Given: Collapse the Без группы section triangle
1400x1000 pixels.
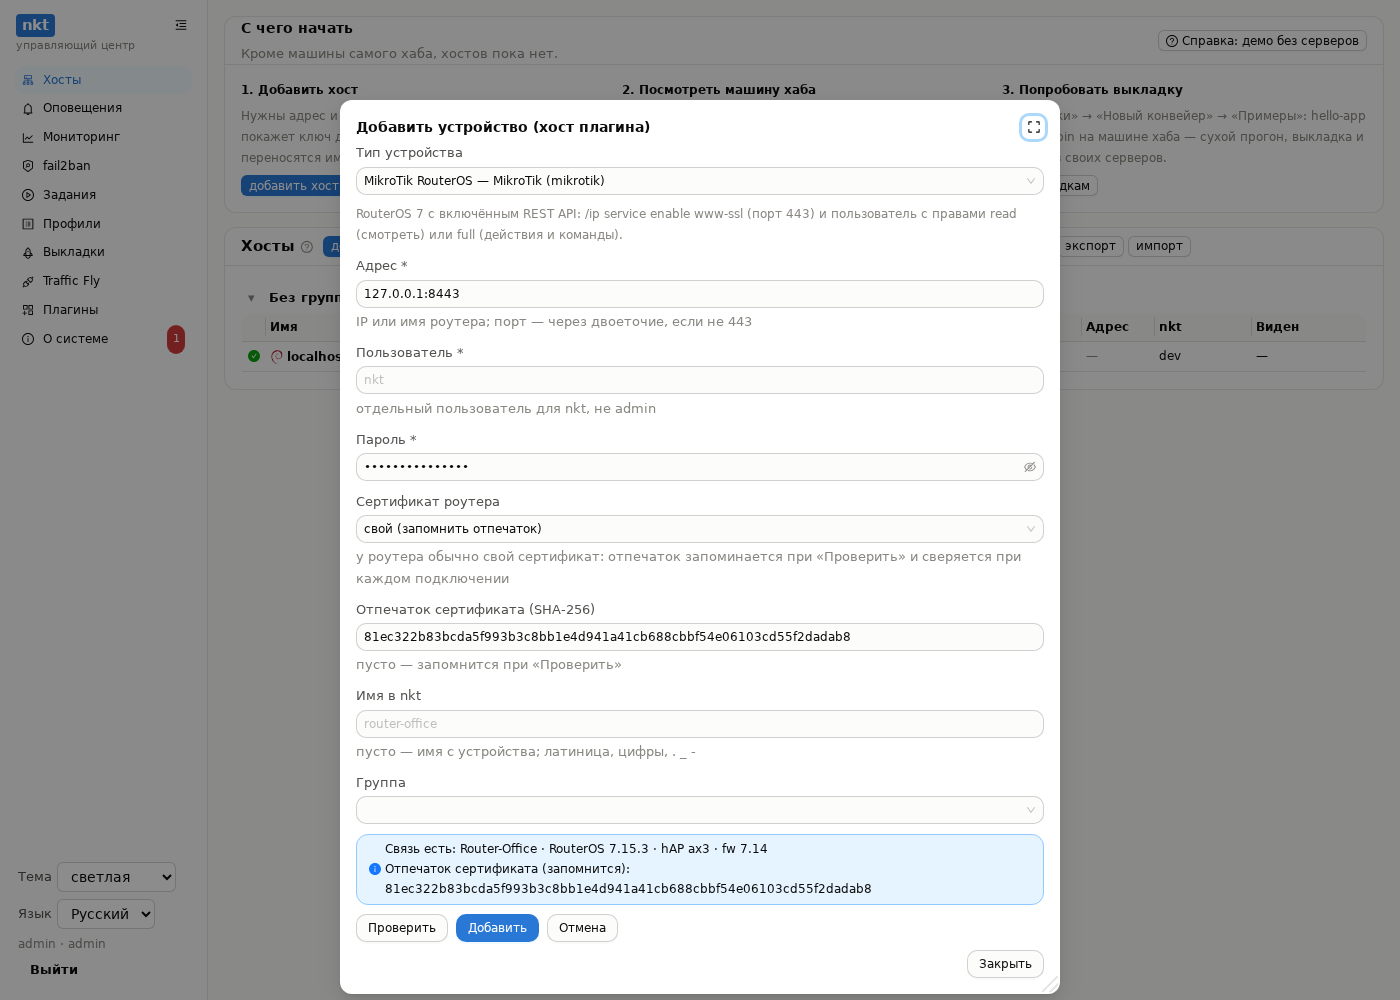Looking at the screenshot, I should click(251, 298).
